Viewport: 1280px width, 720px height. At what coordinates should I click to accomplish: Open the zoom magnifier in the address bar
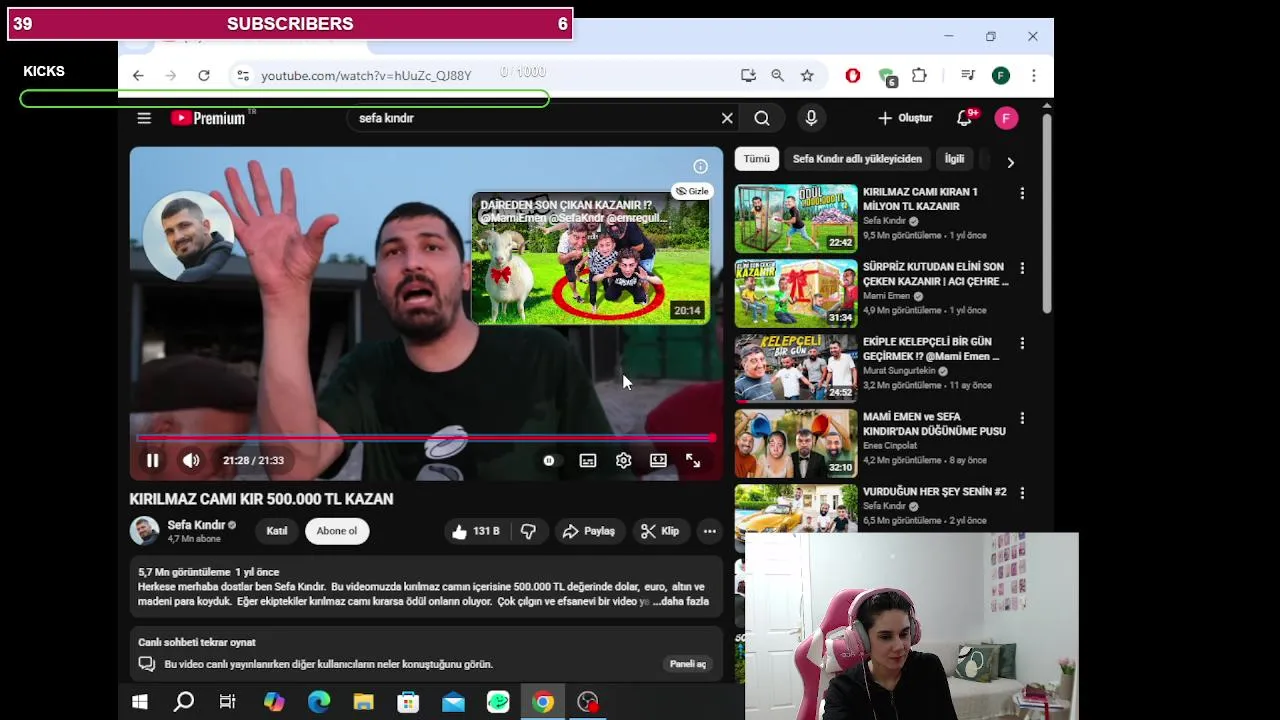[777, 76]
